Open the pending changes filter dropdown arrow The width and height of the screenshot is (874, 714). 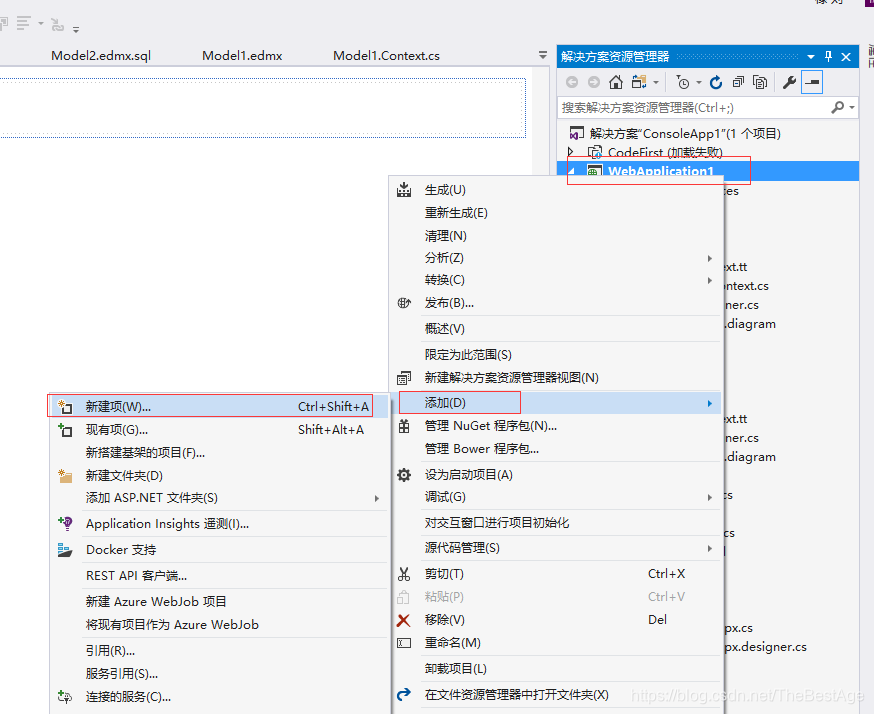tap(698, 82)
